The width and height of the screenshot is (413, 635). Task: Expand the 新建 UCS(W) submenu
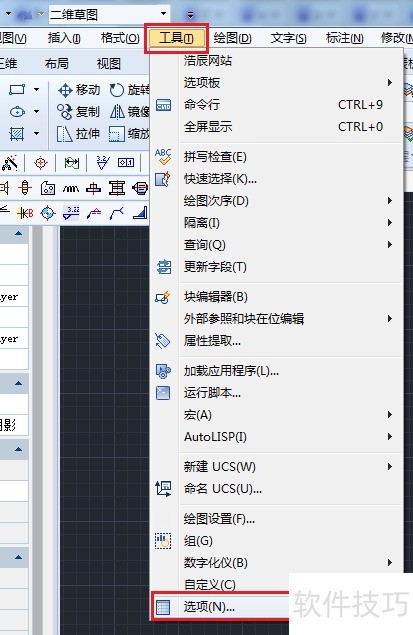pos(275,467)
